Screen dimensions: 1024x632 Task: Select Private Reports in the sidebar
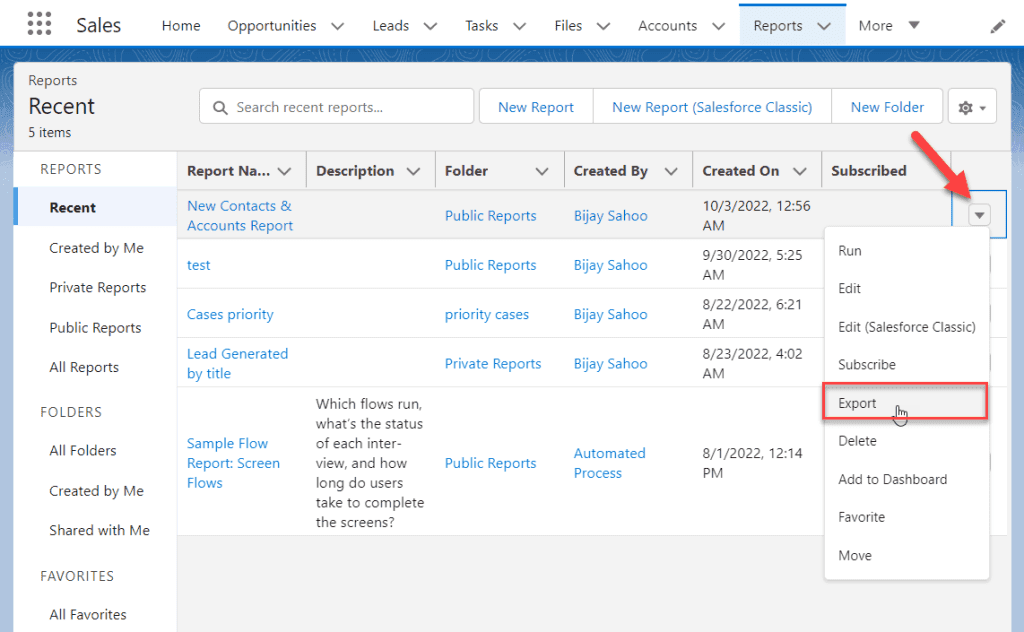click(98, 287)
